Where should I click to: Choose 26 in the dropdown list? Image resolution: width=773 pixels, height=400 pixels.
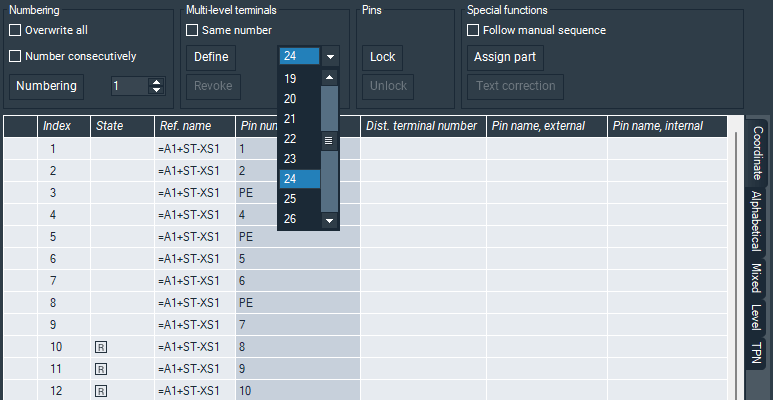click(x=290, y=219)
